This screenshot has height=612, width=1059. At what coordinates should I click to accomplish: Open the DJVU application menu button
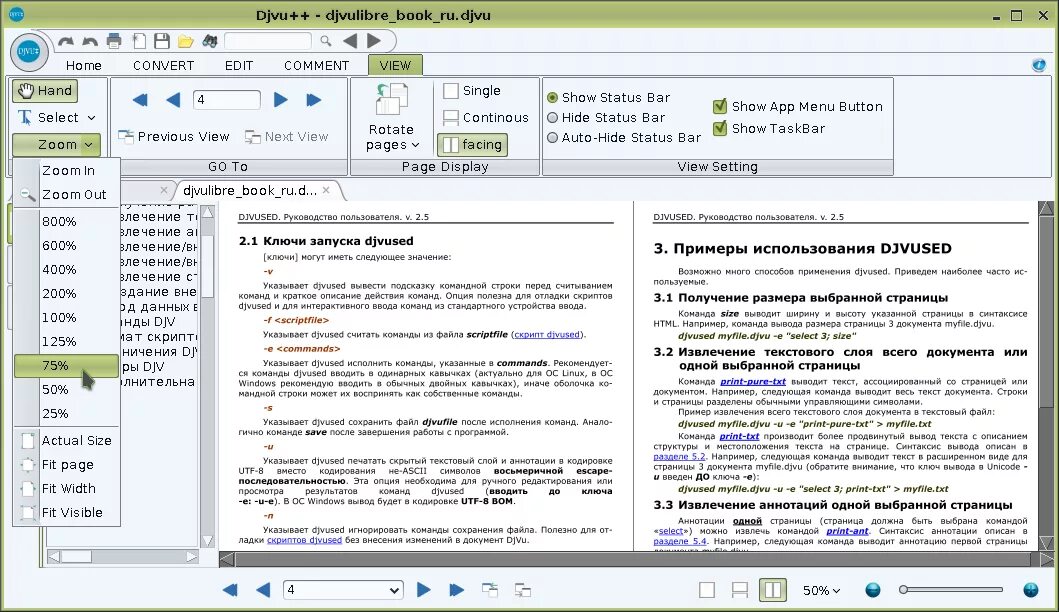tap(28, 51)
